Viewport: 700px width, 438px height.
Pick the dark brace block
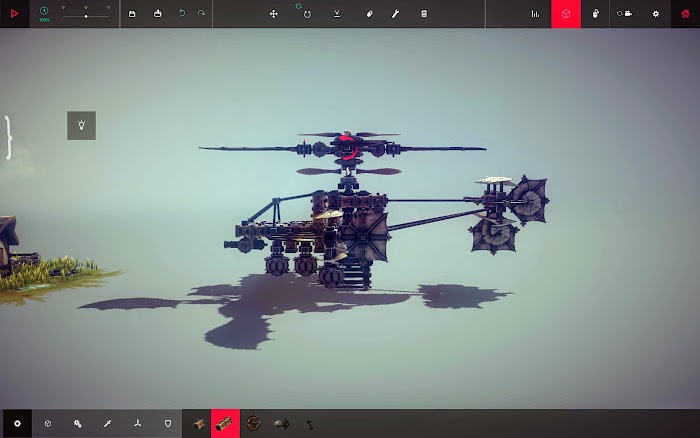310,424
